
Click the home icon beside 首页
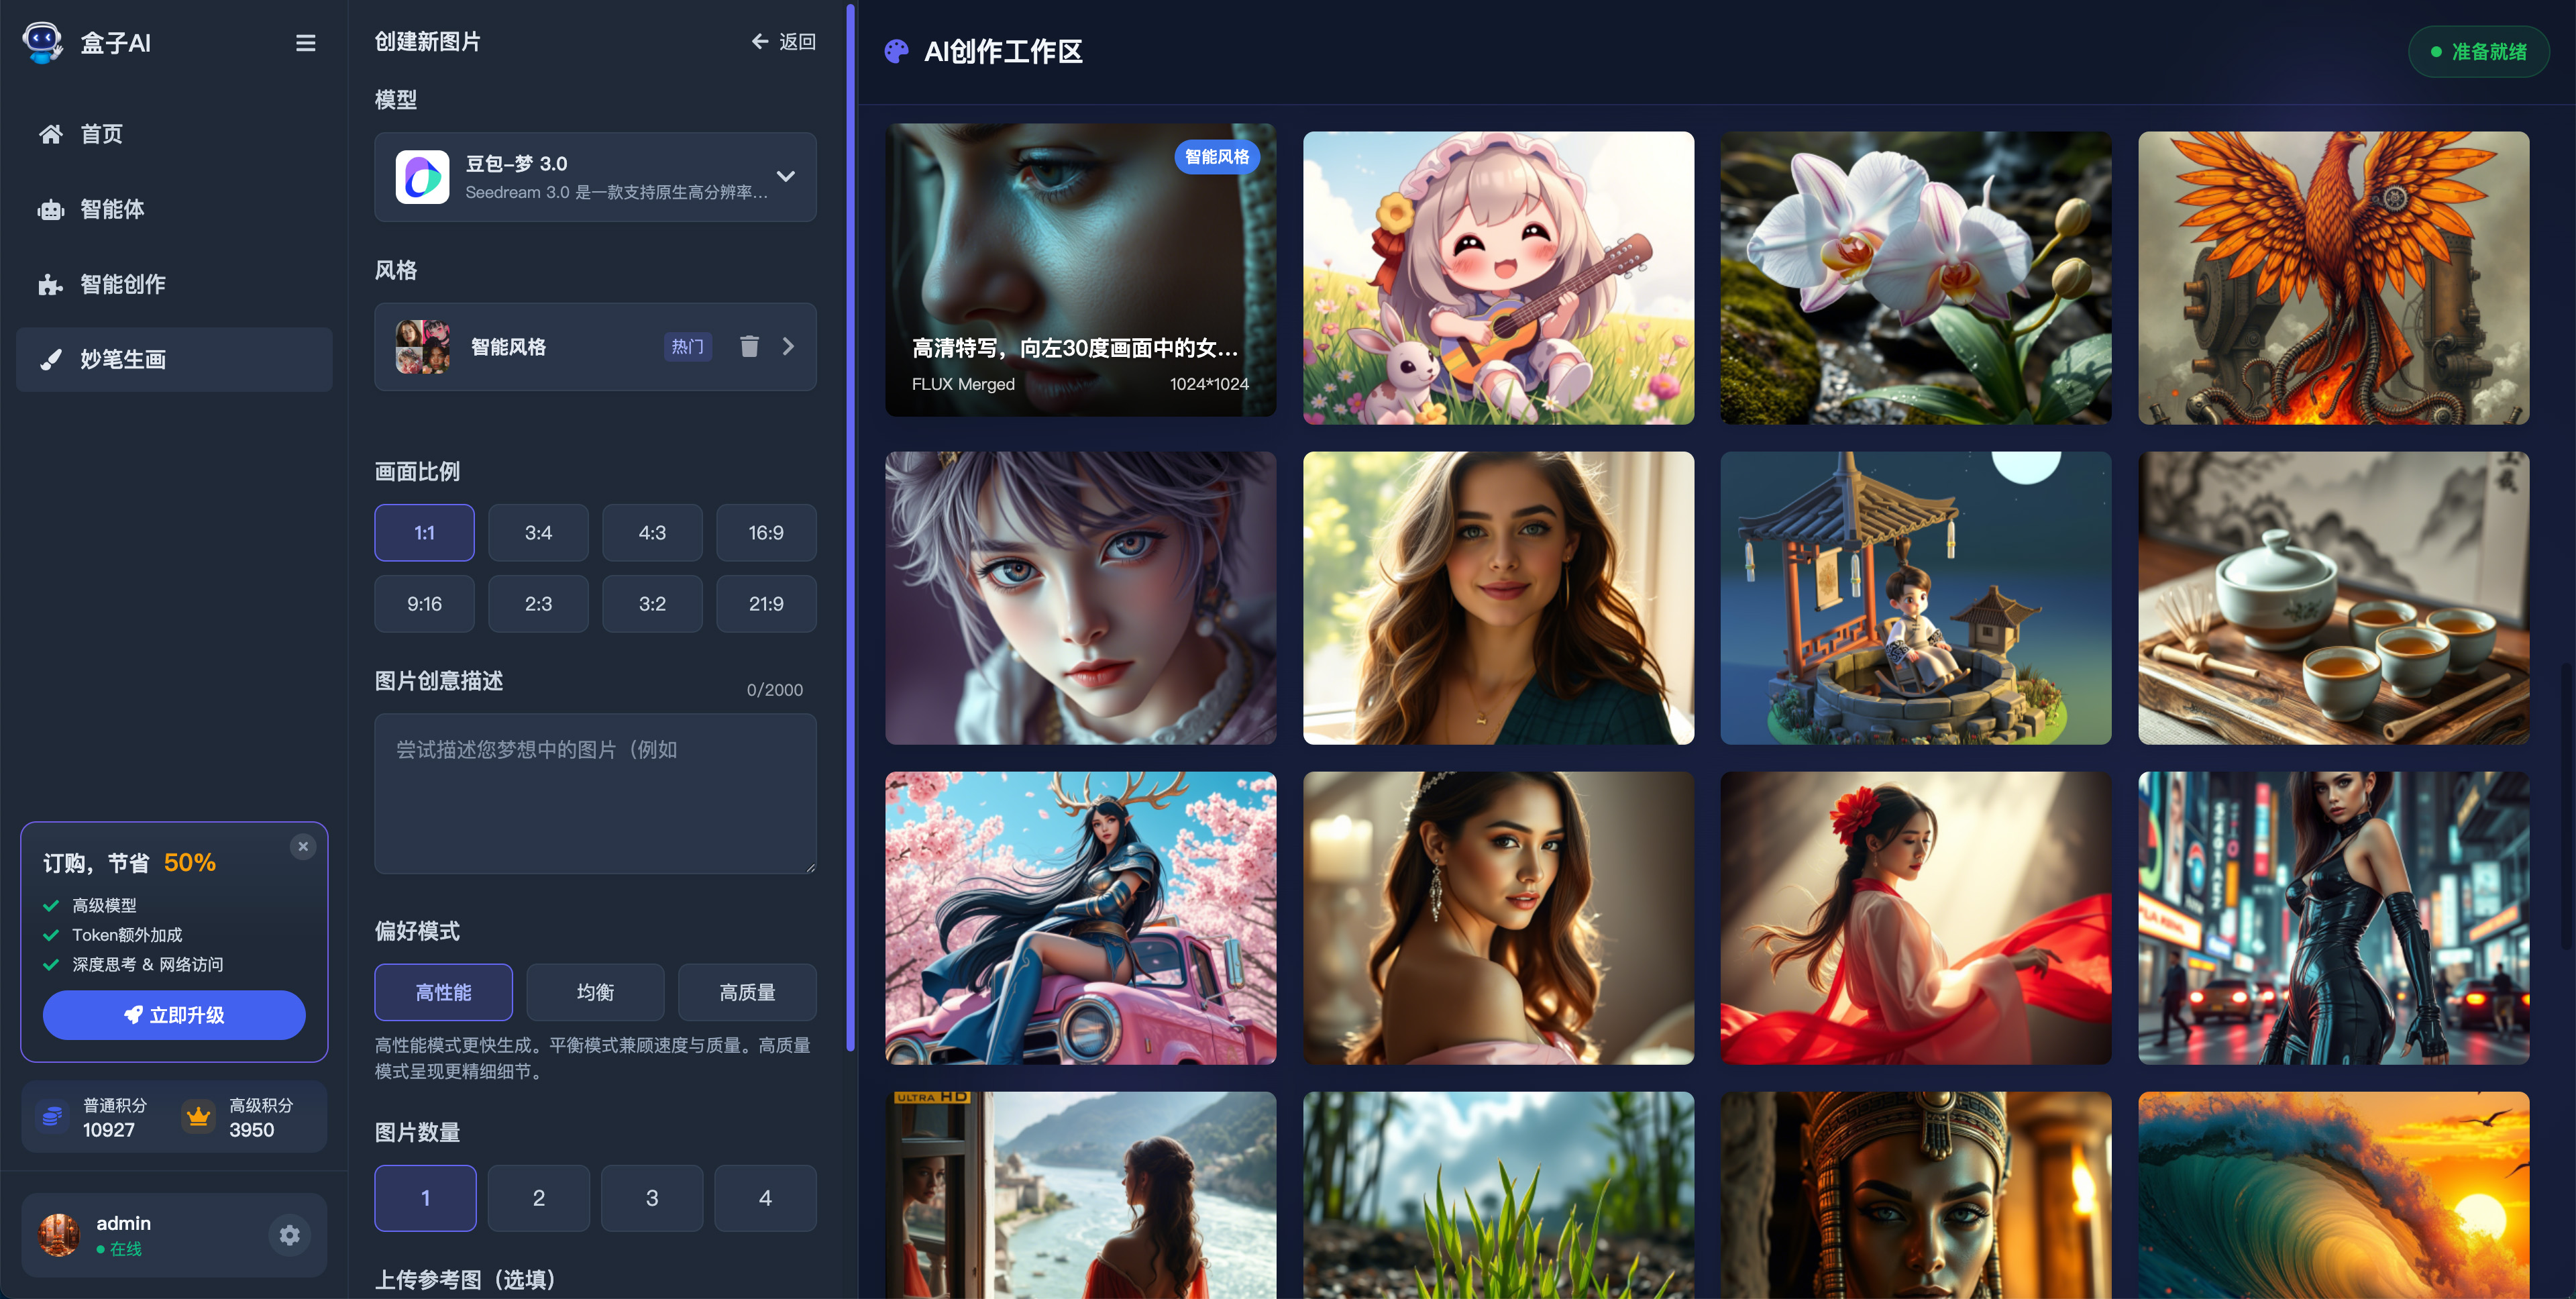pos(51,134)
